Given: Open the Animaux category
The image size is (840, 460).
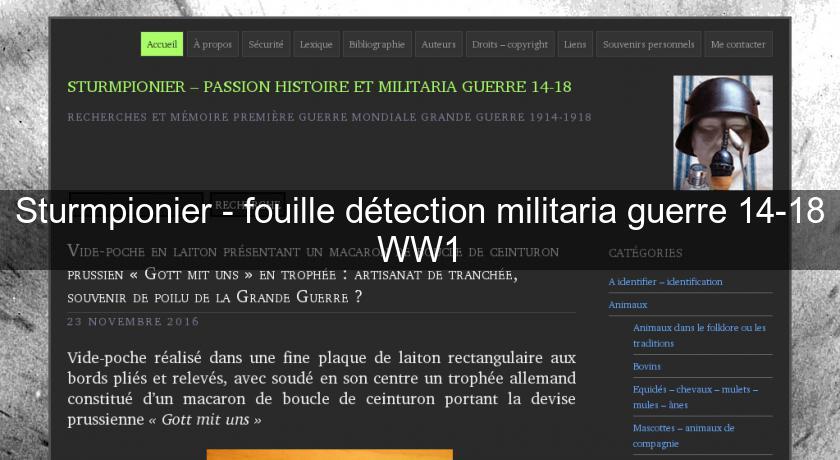Looking at the screenshot, I should tap(628, 305).
